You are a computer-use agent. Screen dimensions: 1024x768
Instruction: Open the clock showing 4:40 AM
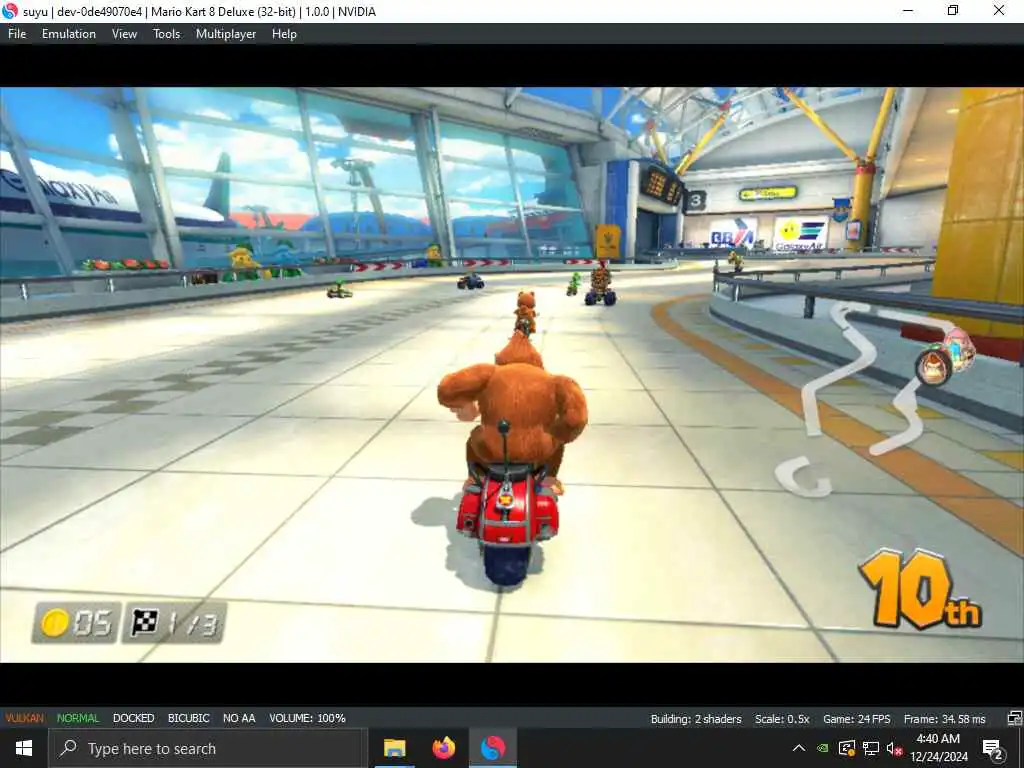click(x=938, y=748)
